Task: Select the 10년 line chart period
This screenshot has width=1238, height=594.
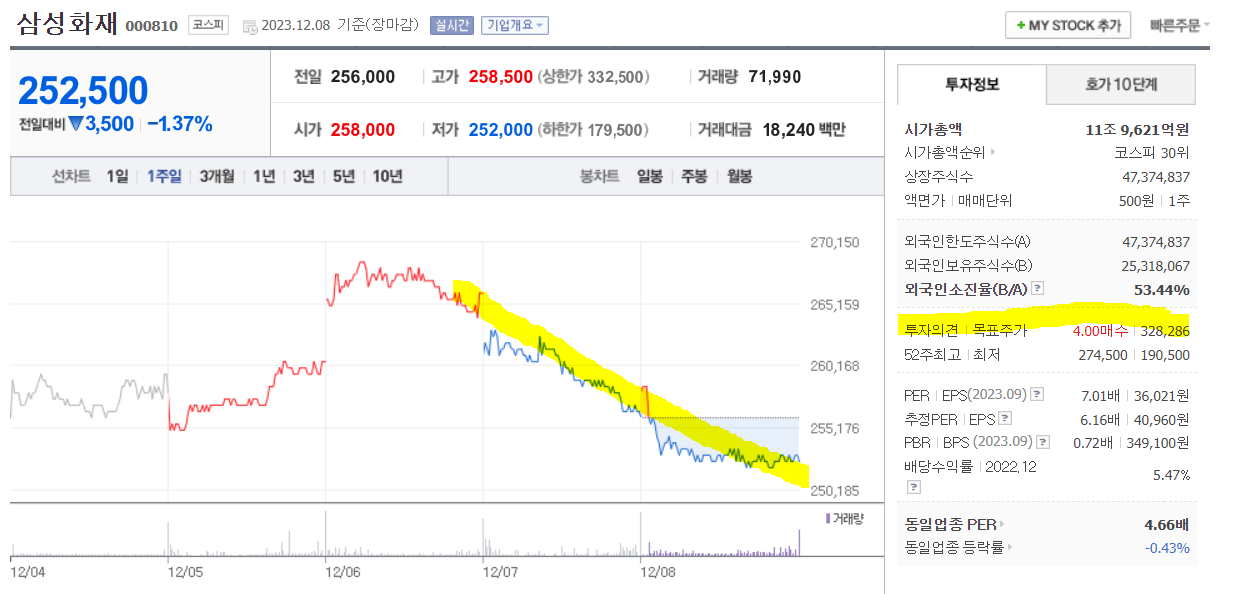Action: 388,177
